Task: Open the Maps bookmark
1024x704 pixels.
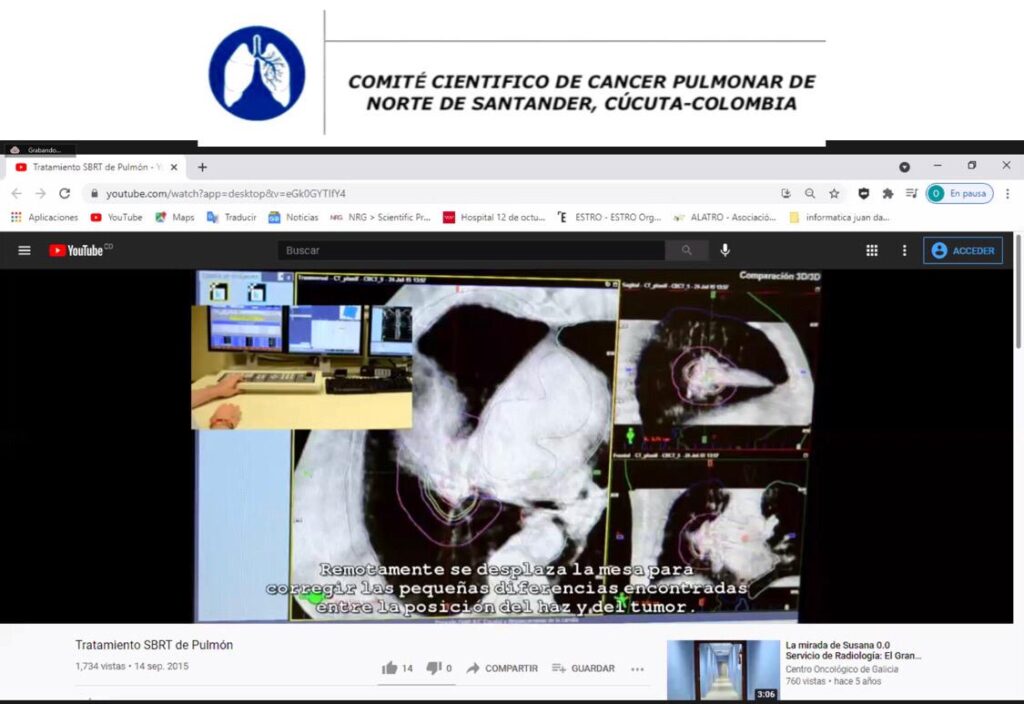Action: [174, 217]
